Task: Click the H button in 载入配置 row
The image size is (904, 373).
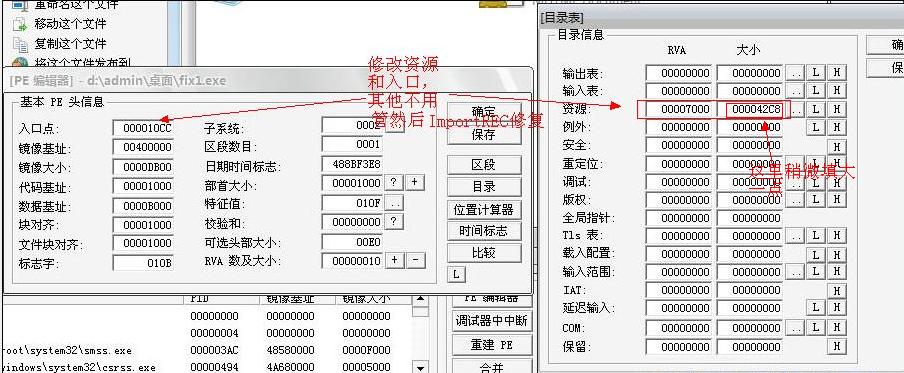Action: tap(836, 254)
